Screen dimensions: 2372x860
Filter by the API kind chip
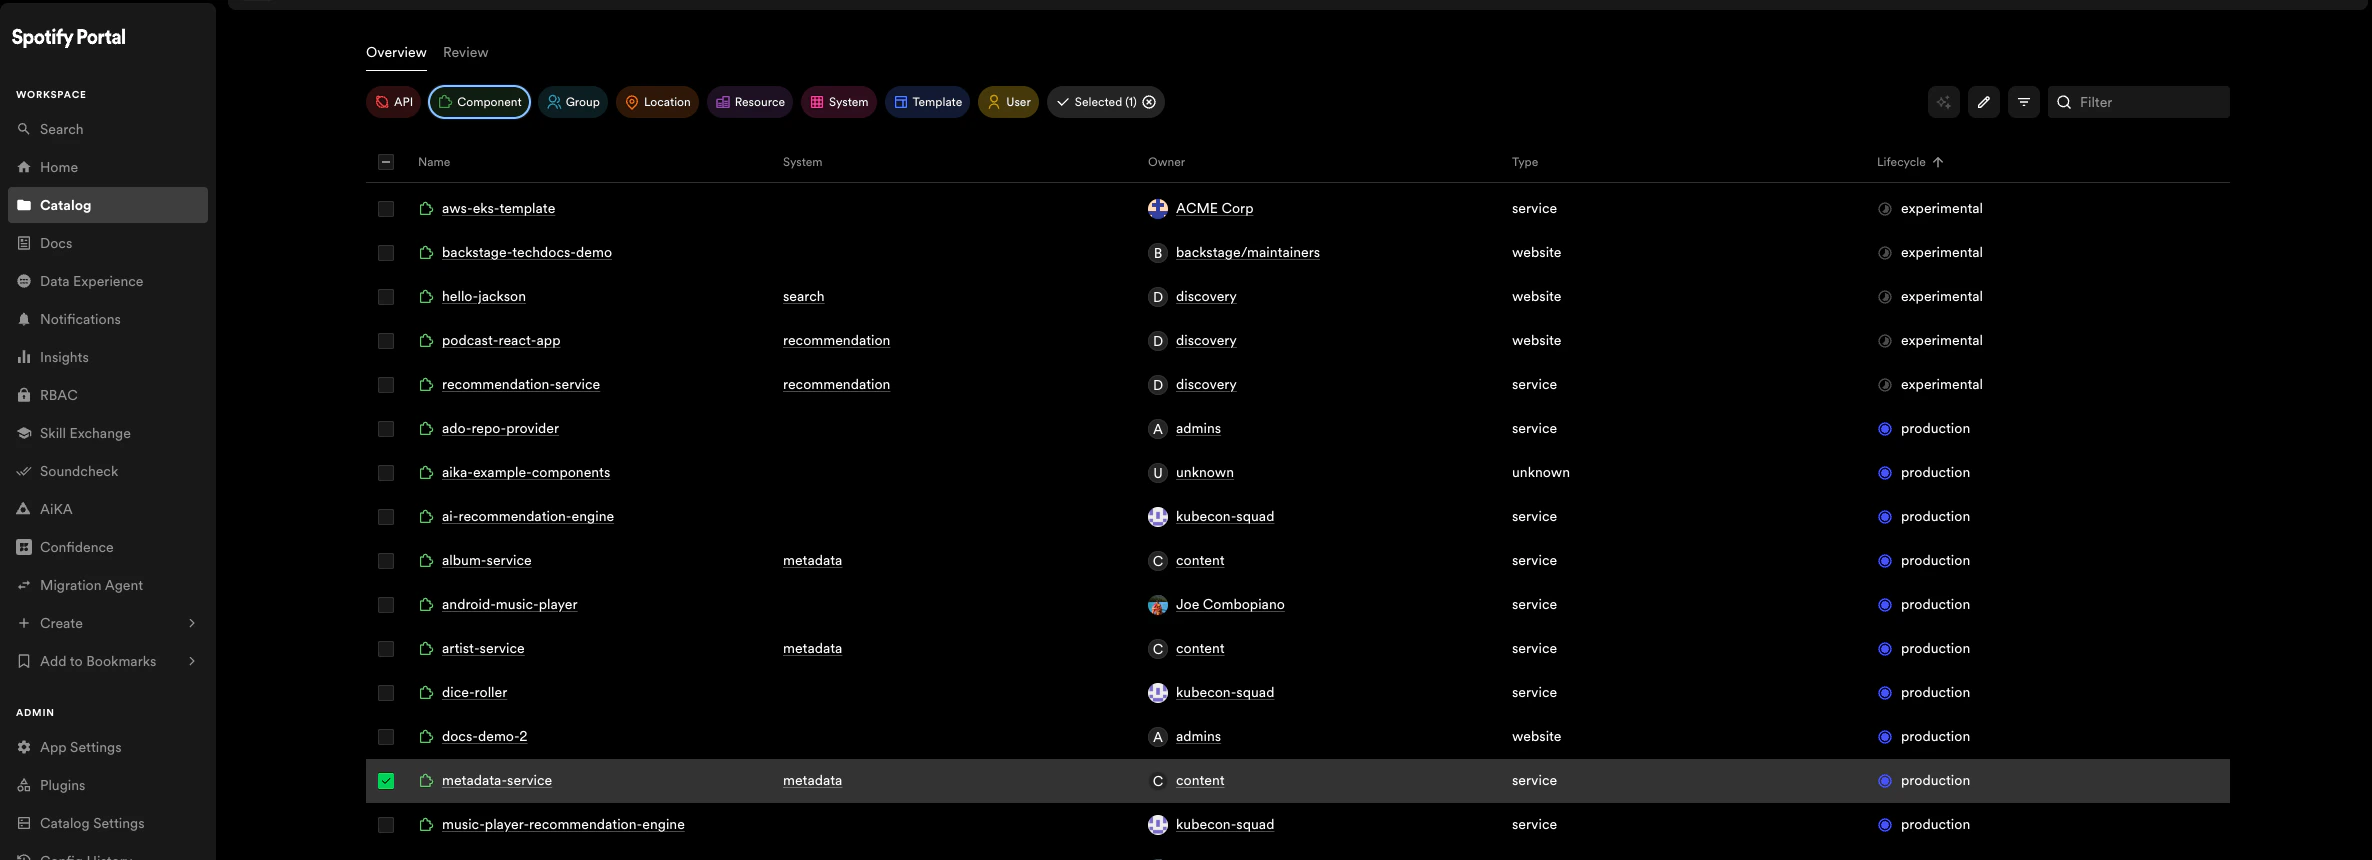click(x=393, y=102)
